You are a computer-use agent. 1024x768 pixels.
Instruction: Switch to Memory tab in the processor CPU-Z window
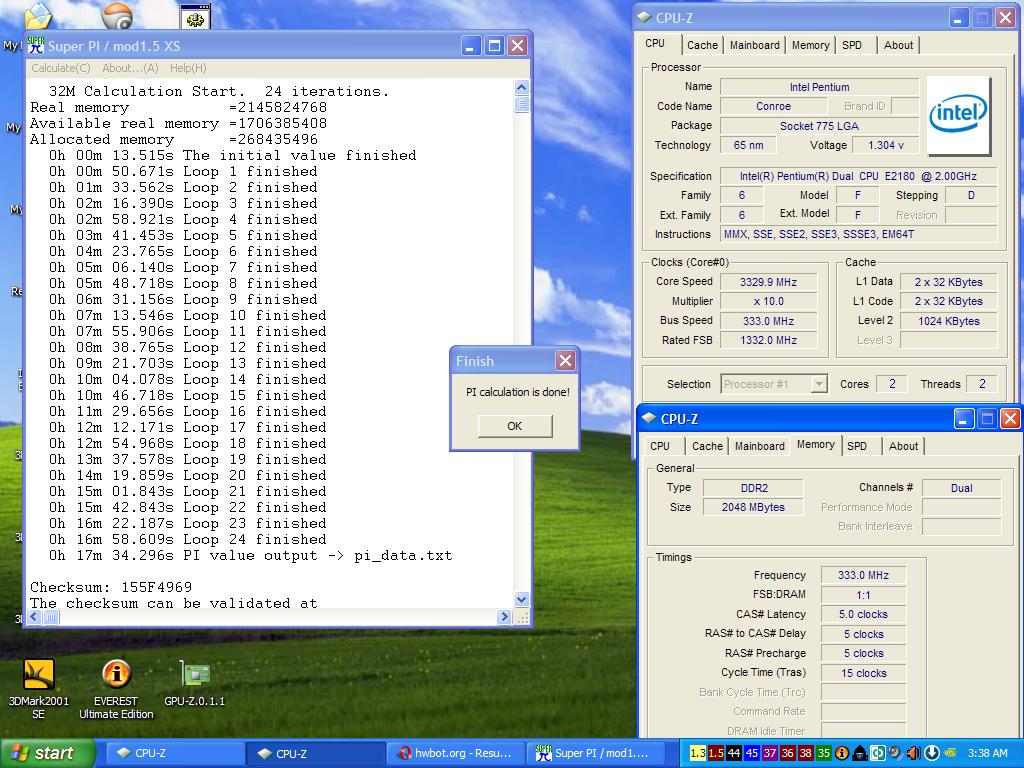click(810, 45)
